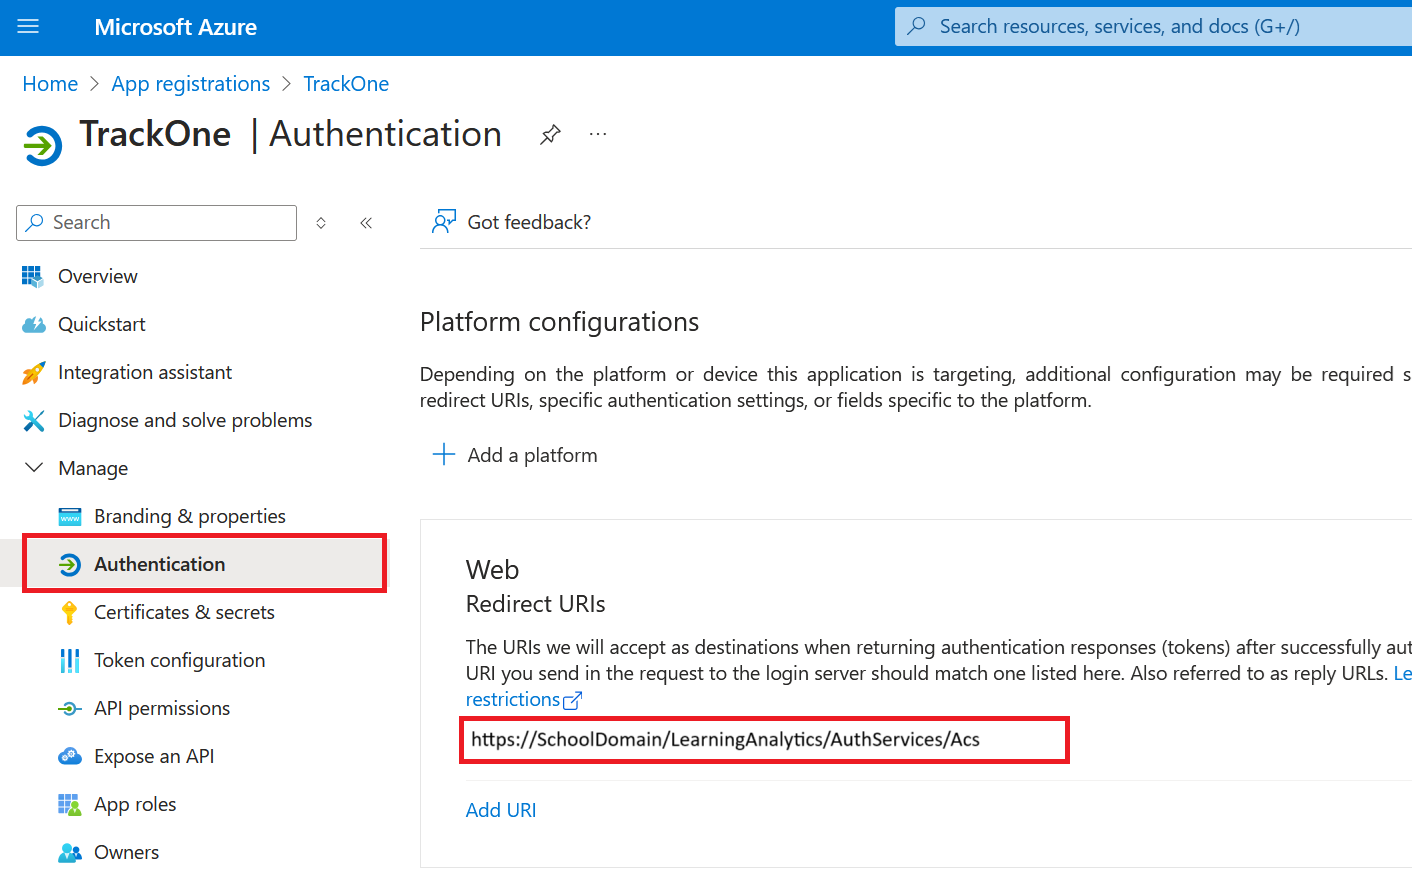Focus the global search resources box
The height and width of the screenshot is (873, 1412).
point(1153,27)
